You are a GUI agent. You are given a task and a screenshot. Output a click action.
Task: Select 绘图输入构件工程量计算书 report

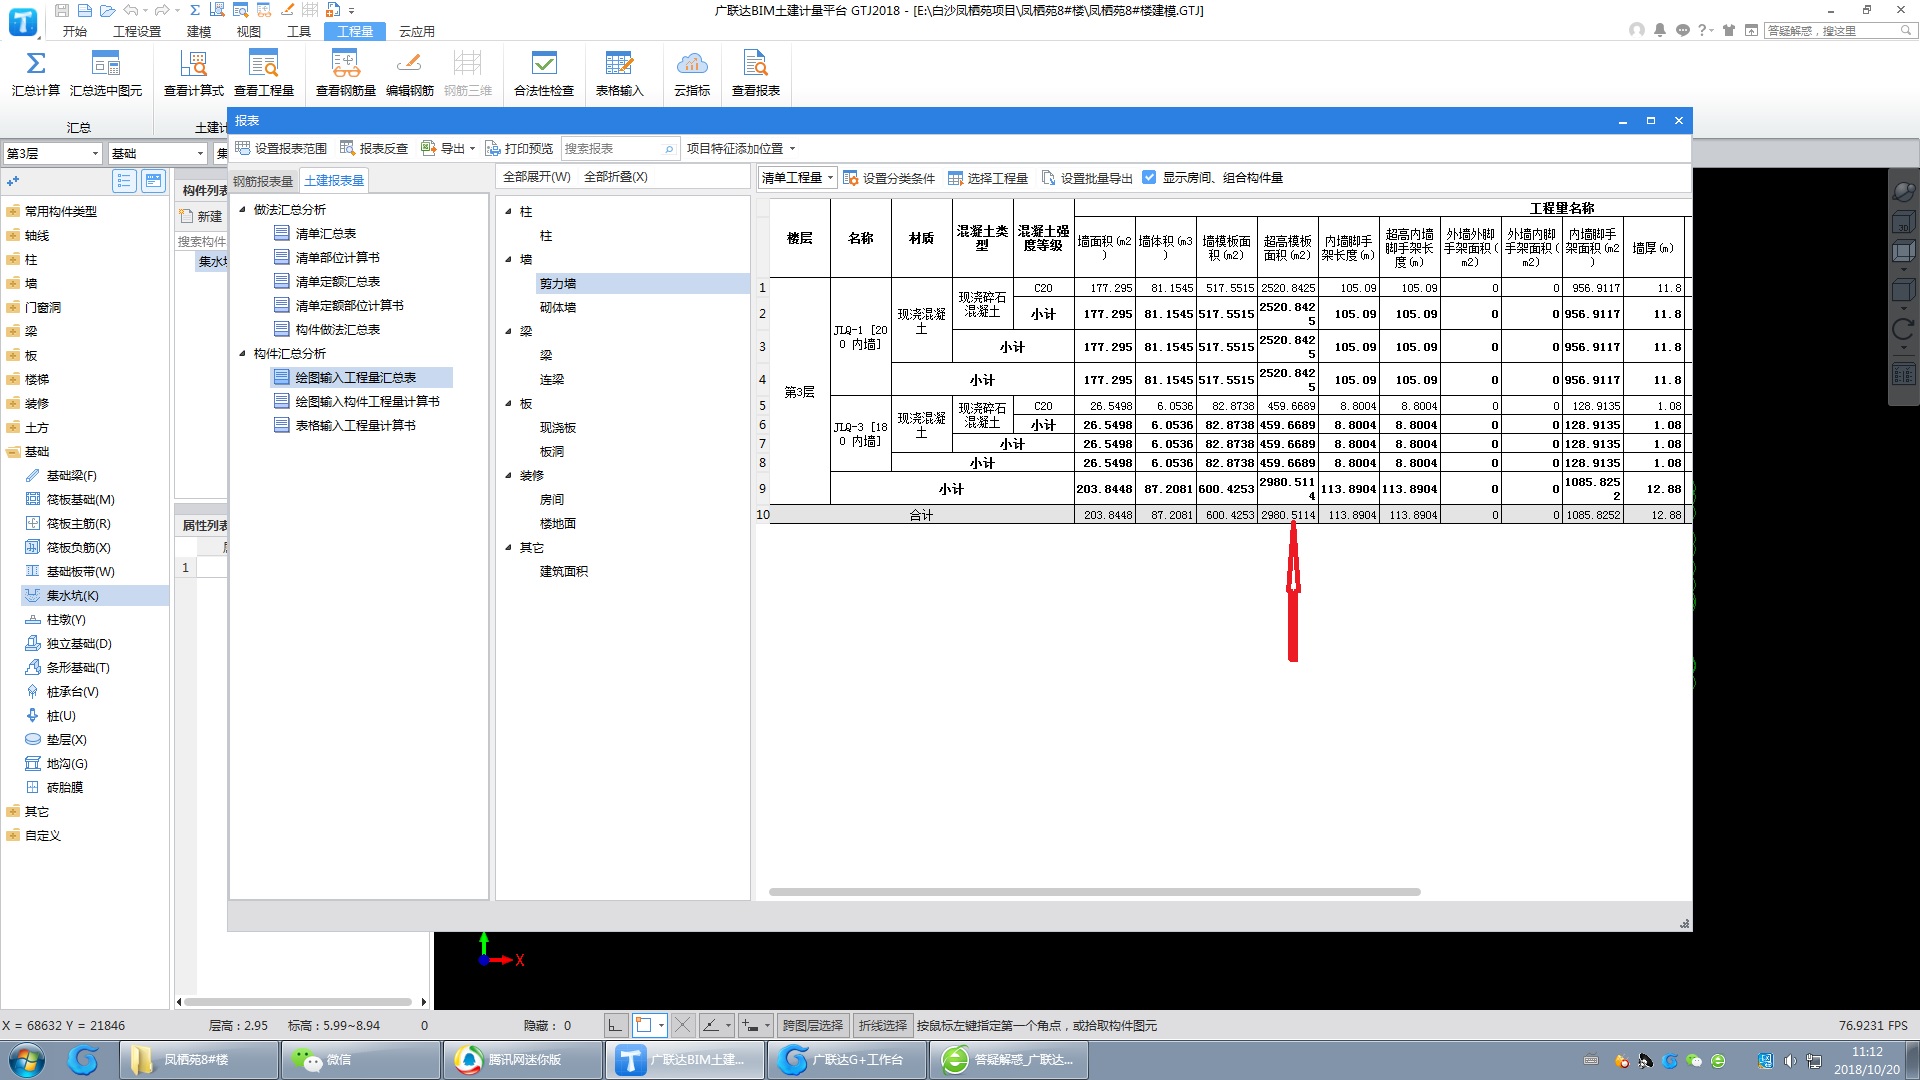tap(367, 402)
